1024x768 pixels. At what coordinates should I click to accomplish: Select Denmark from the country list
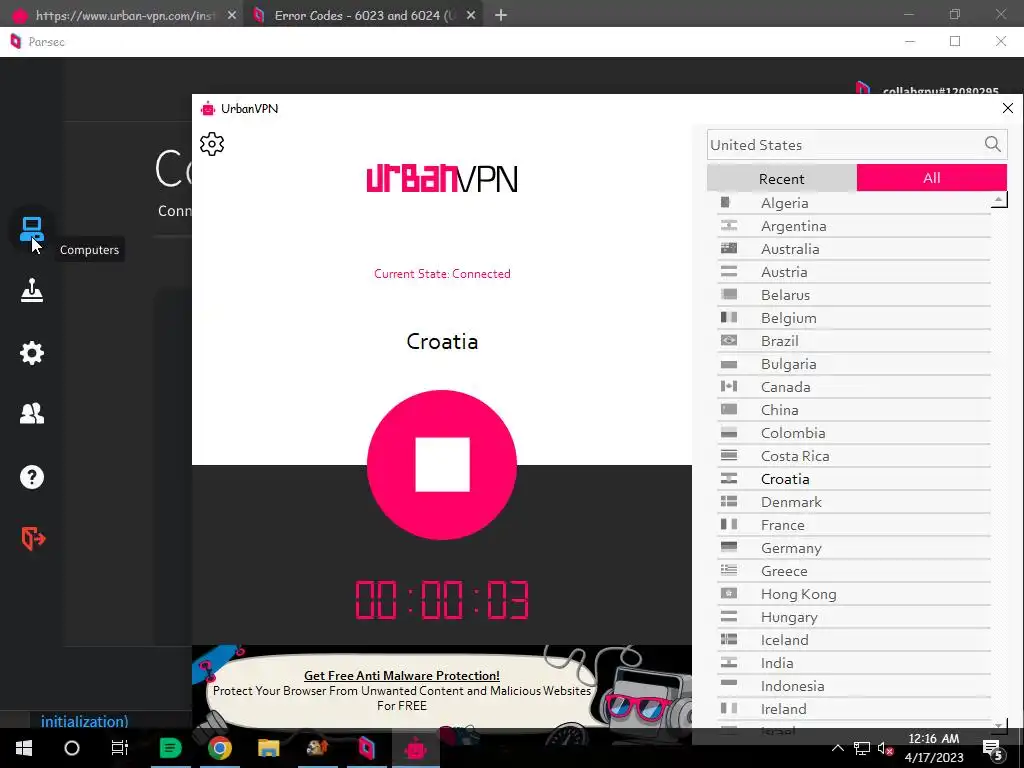(x=854, y=502)
